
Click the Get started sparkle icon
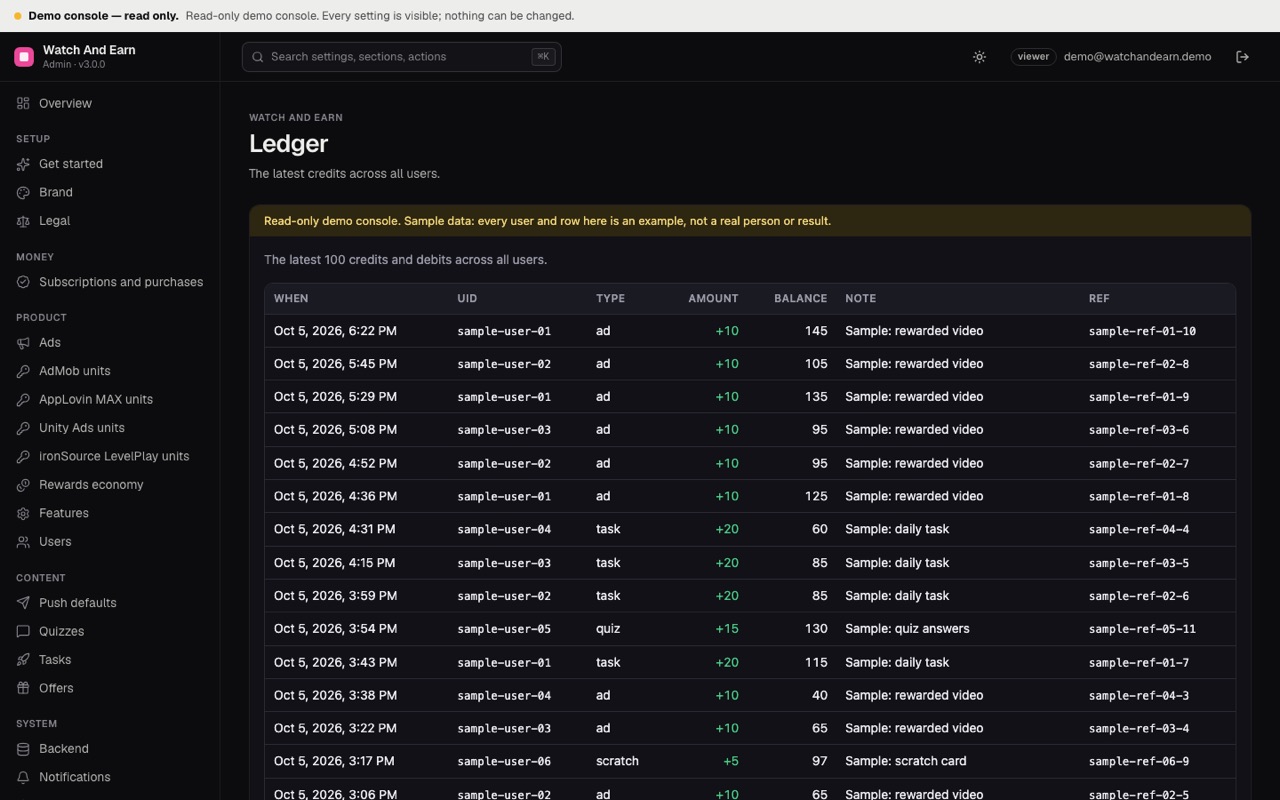(23, 164)
